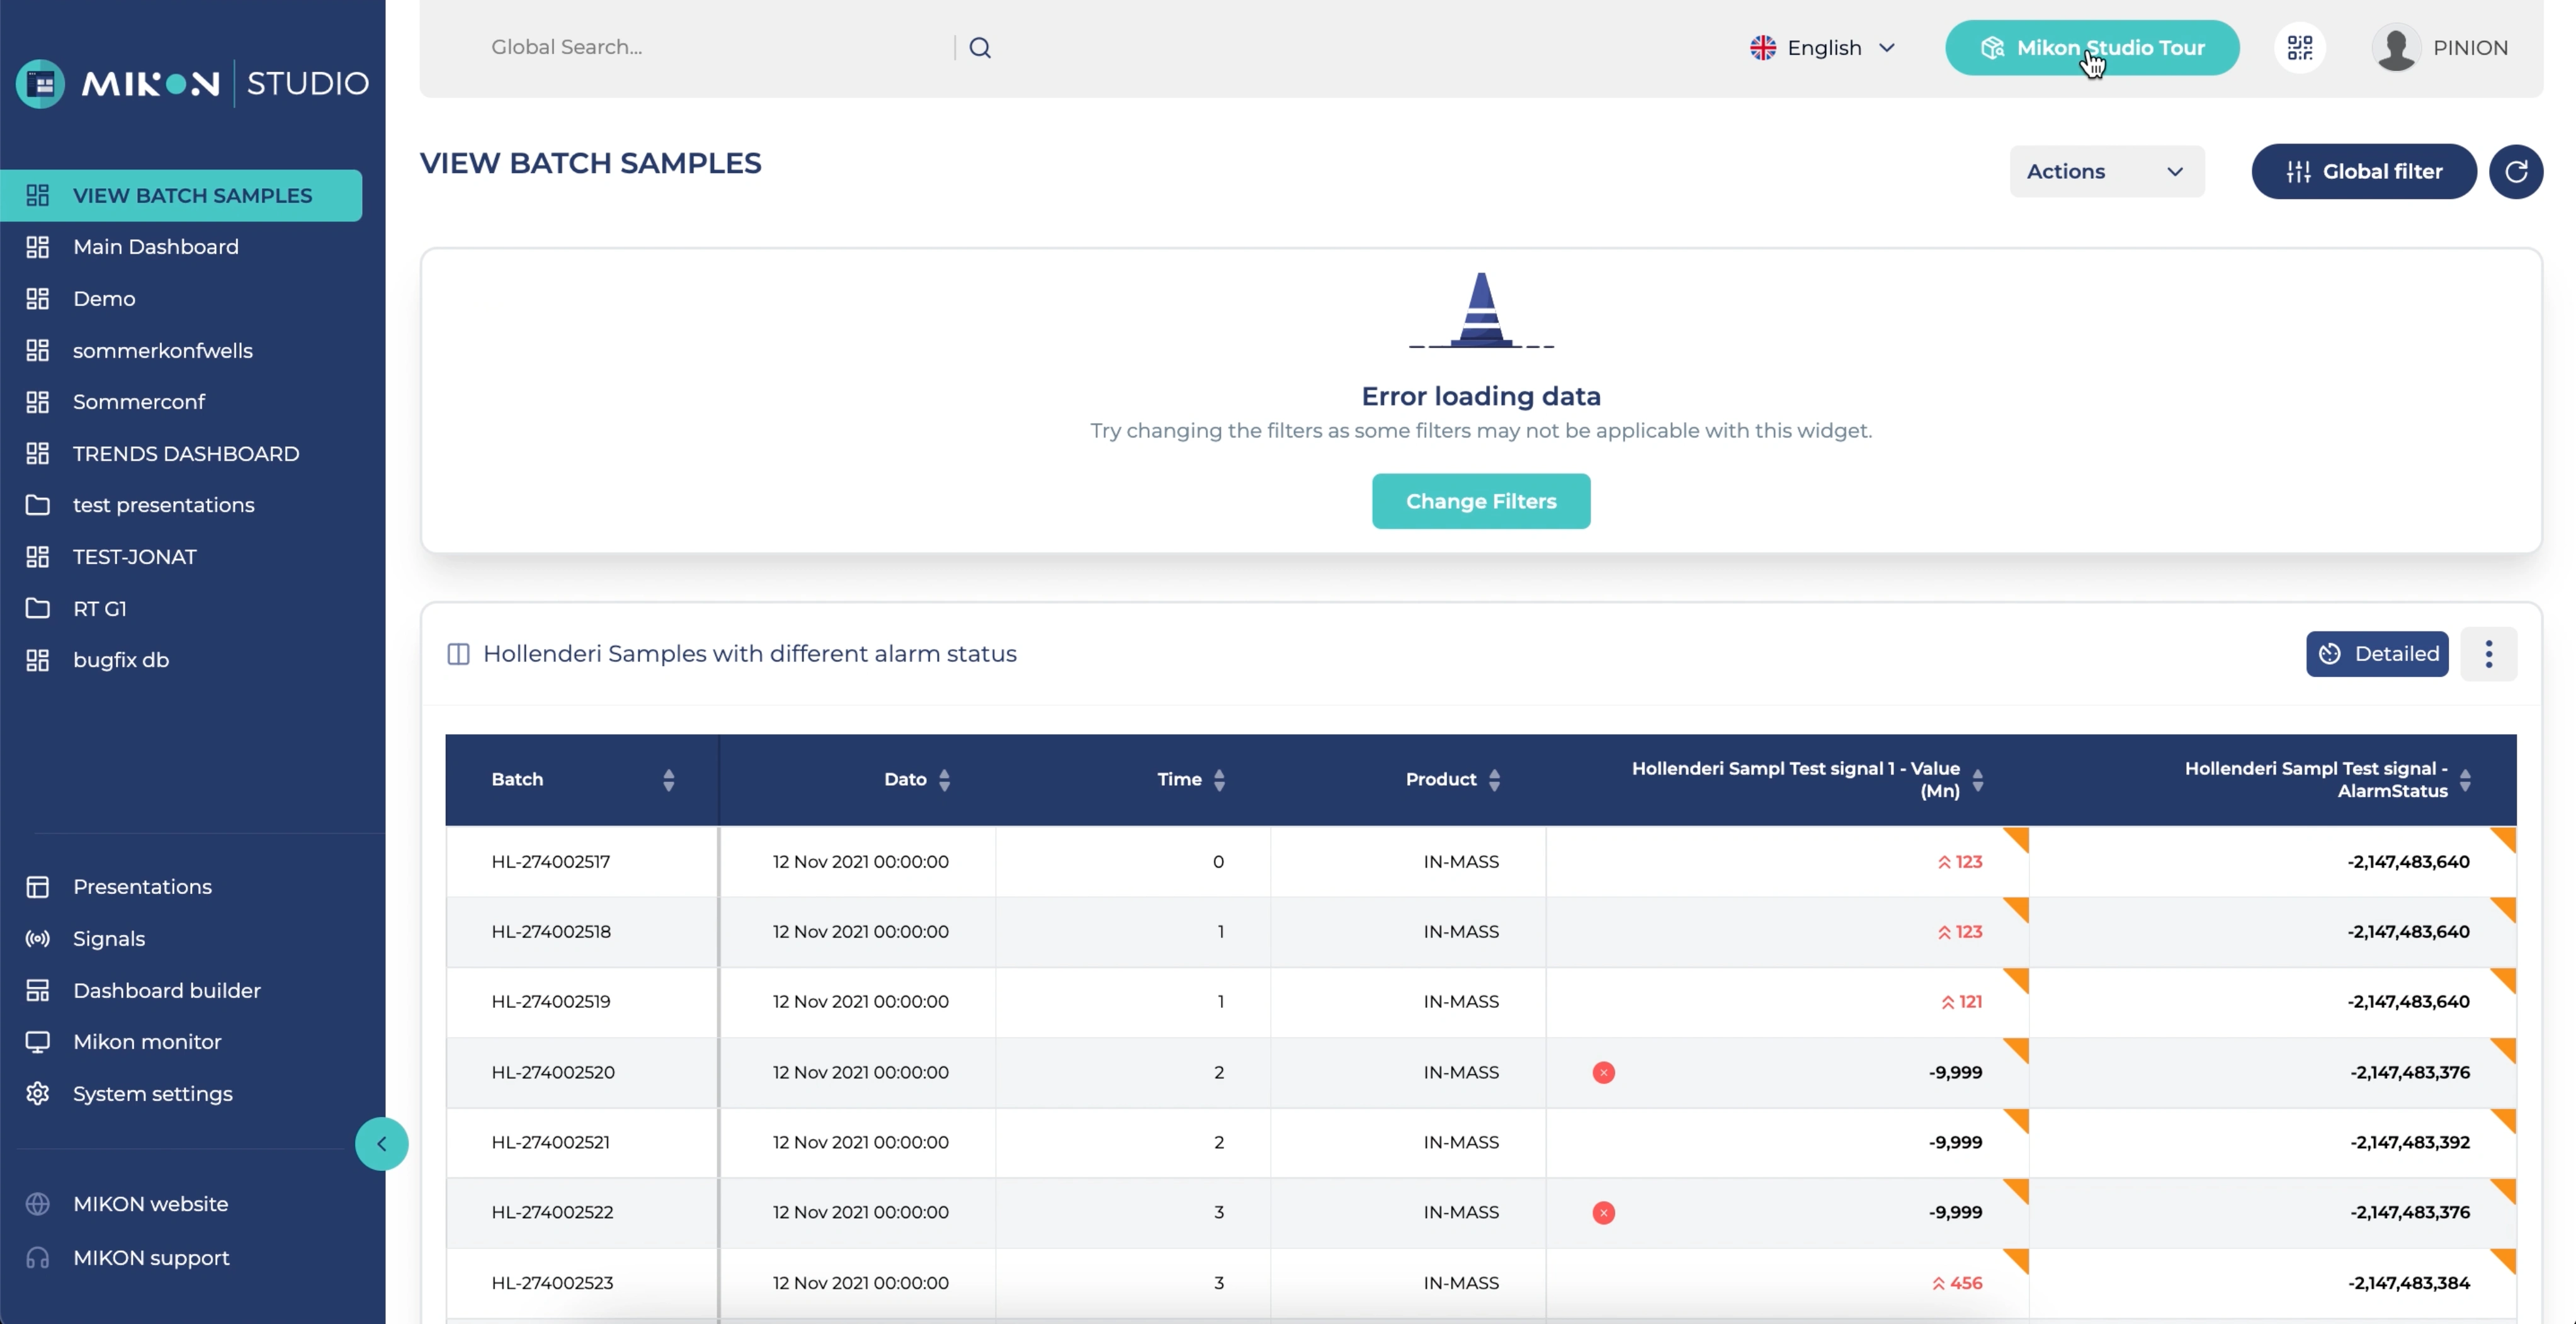Click the global search magnifier icon
Screen dimensions: 2576x1324
point(980,48)
